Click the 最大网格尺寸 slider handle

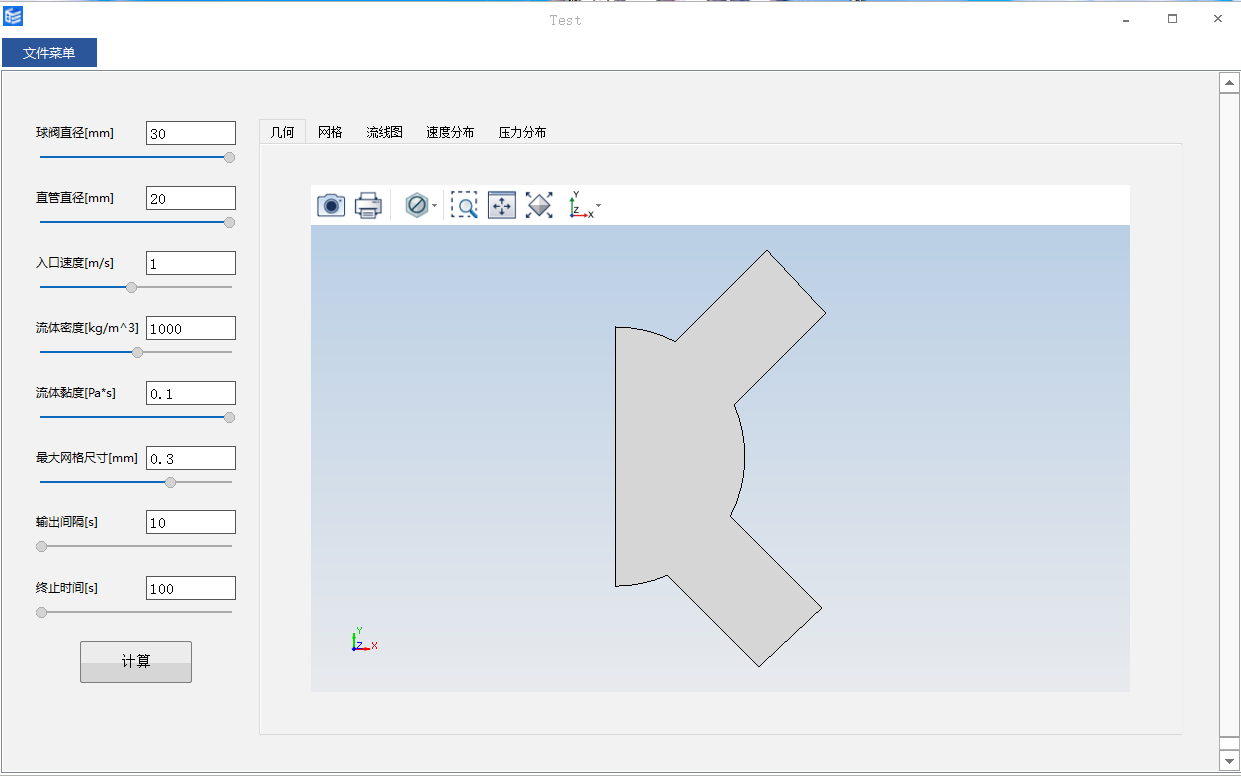click(x=170, y=482)
